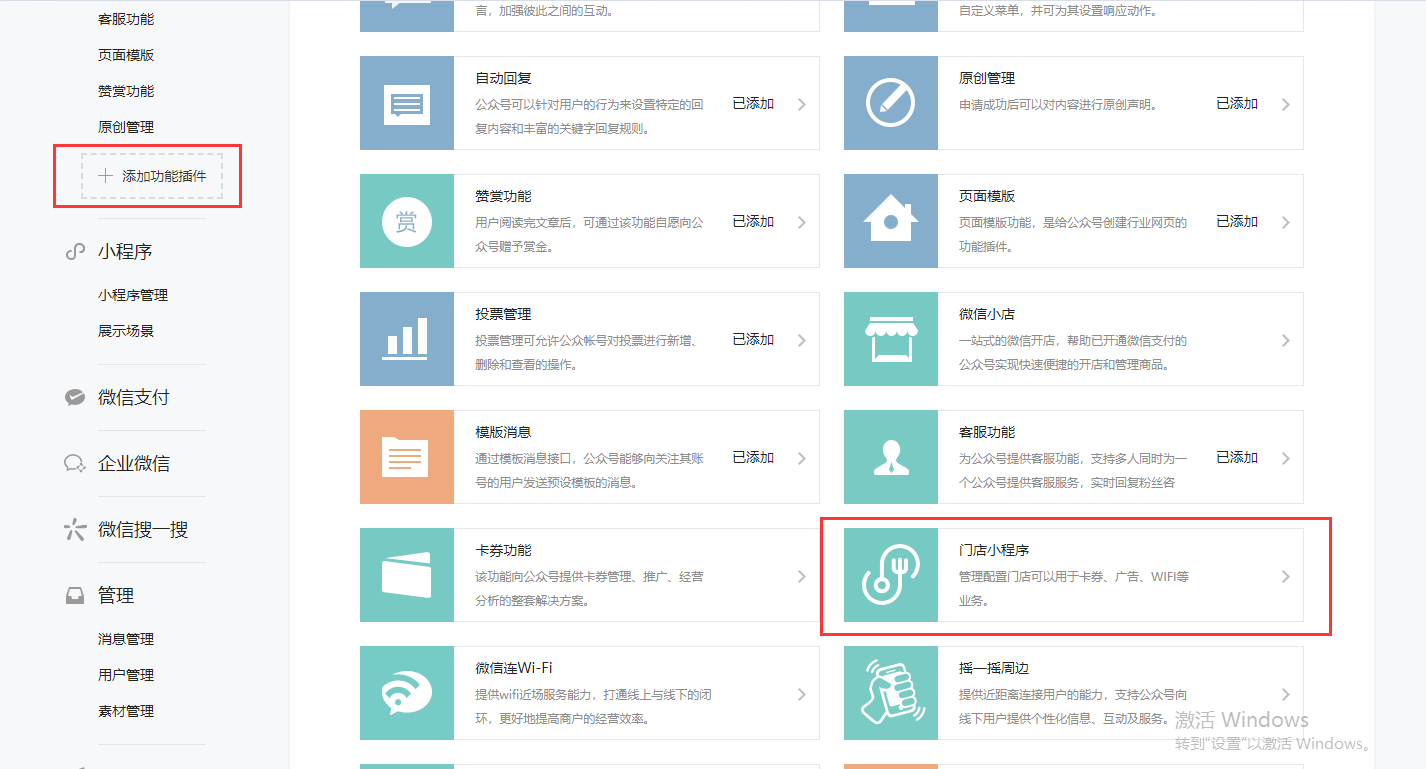Expand the 卡券功能 card chevron

point(802,576)
